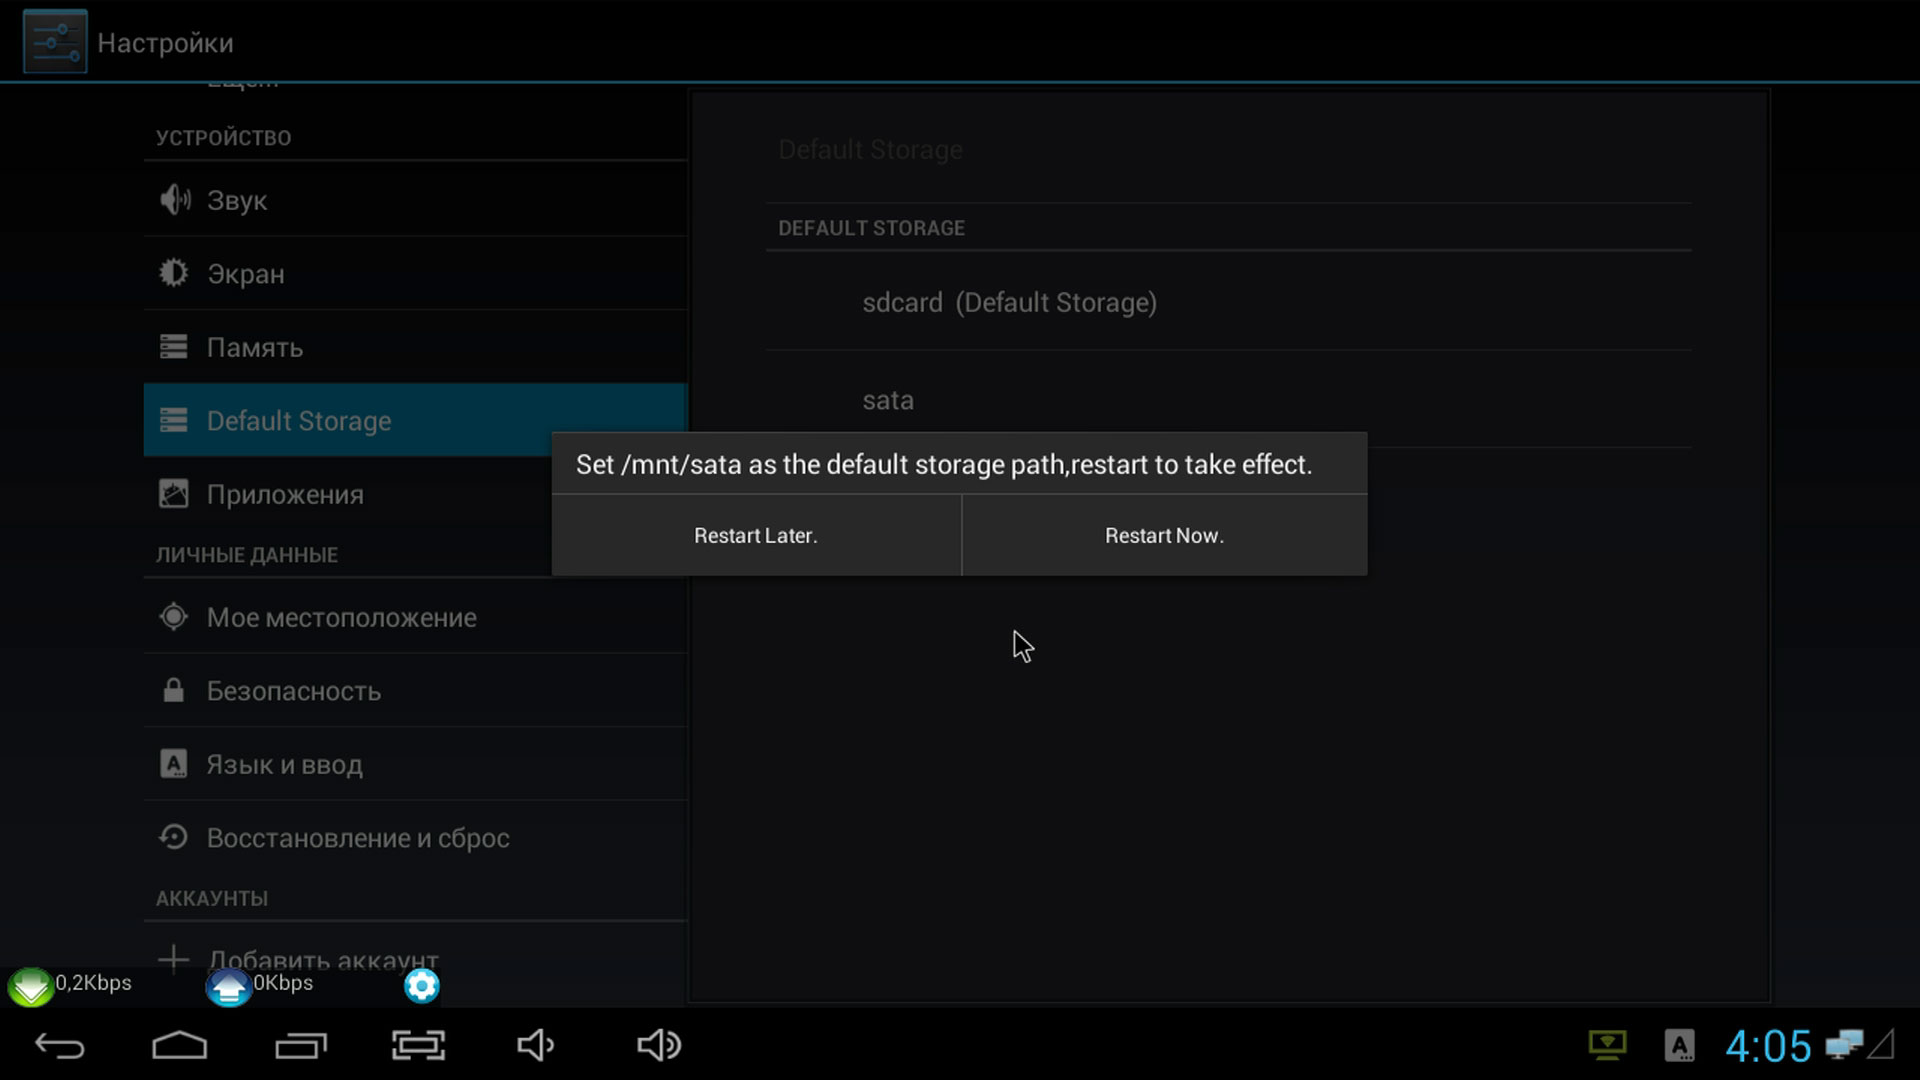
Task: Click the Restart Now button
Action: click(x=1164, y=536)
